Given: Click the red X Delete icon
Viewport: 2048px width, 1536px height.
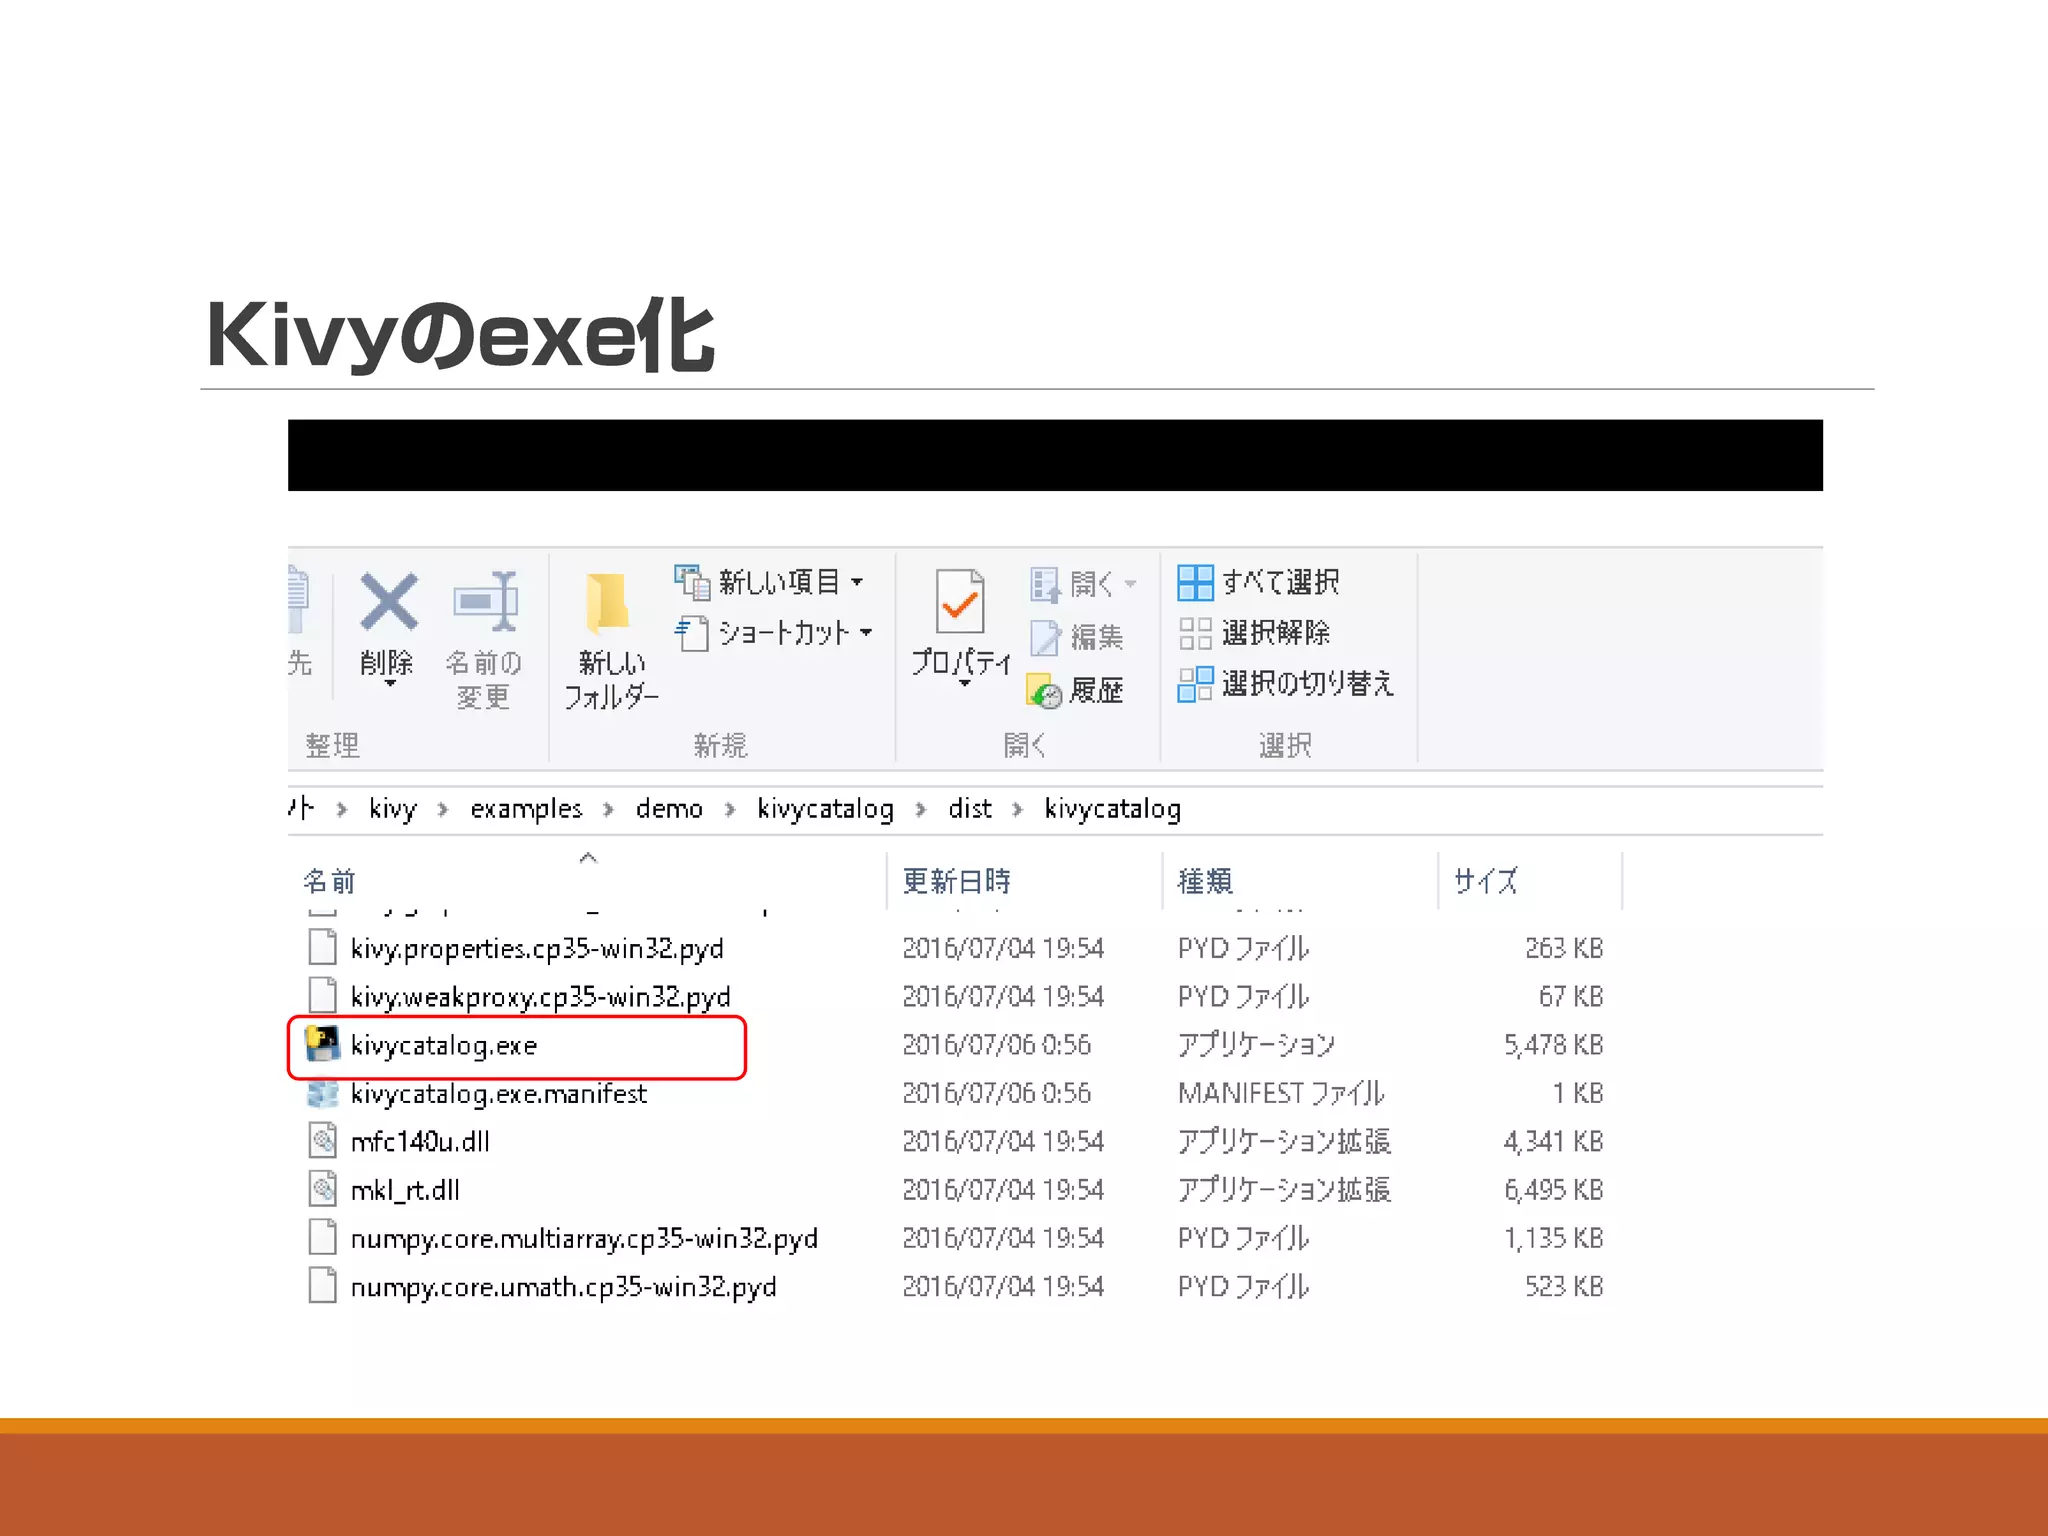Looking at the screenshot, I should (x=388, y=602).
